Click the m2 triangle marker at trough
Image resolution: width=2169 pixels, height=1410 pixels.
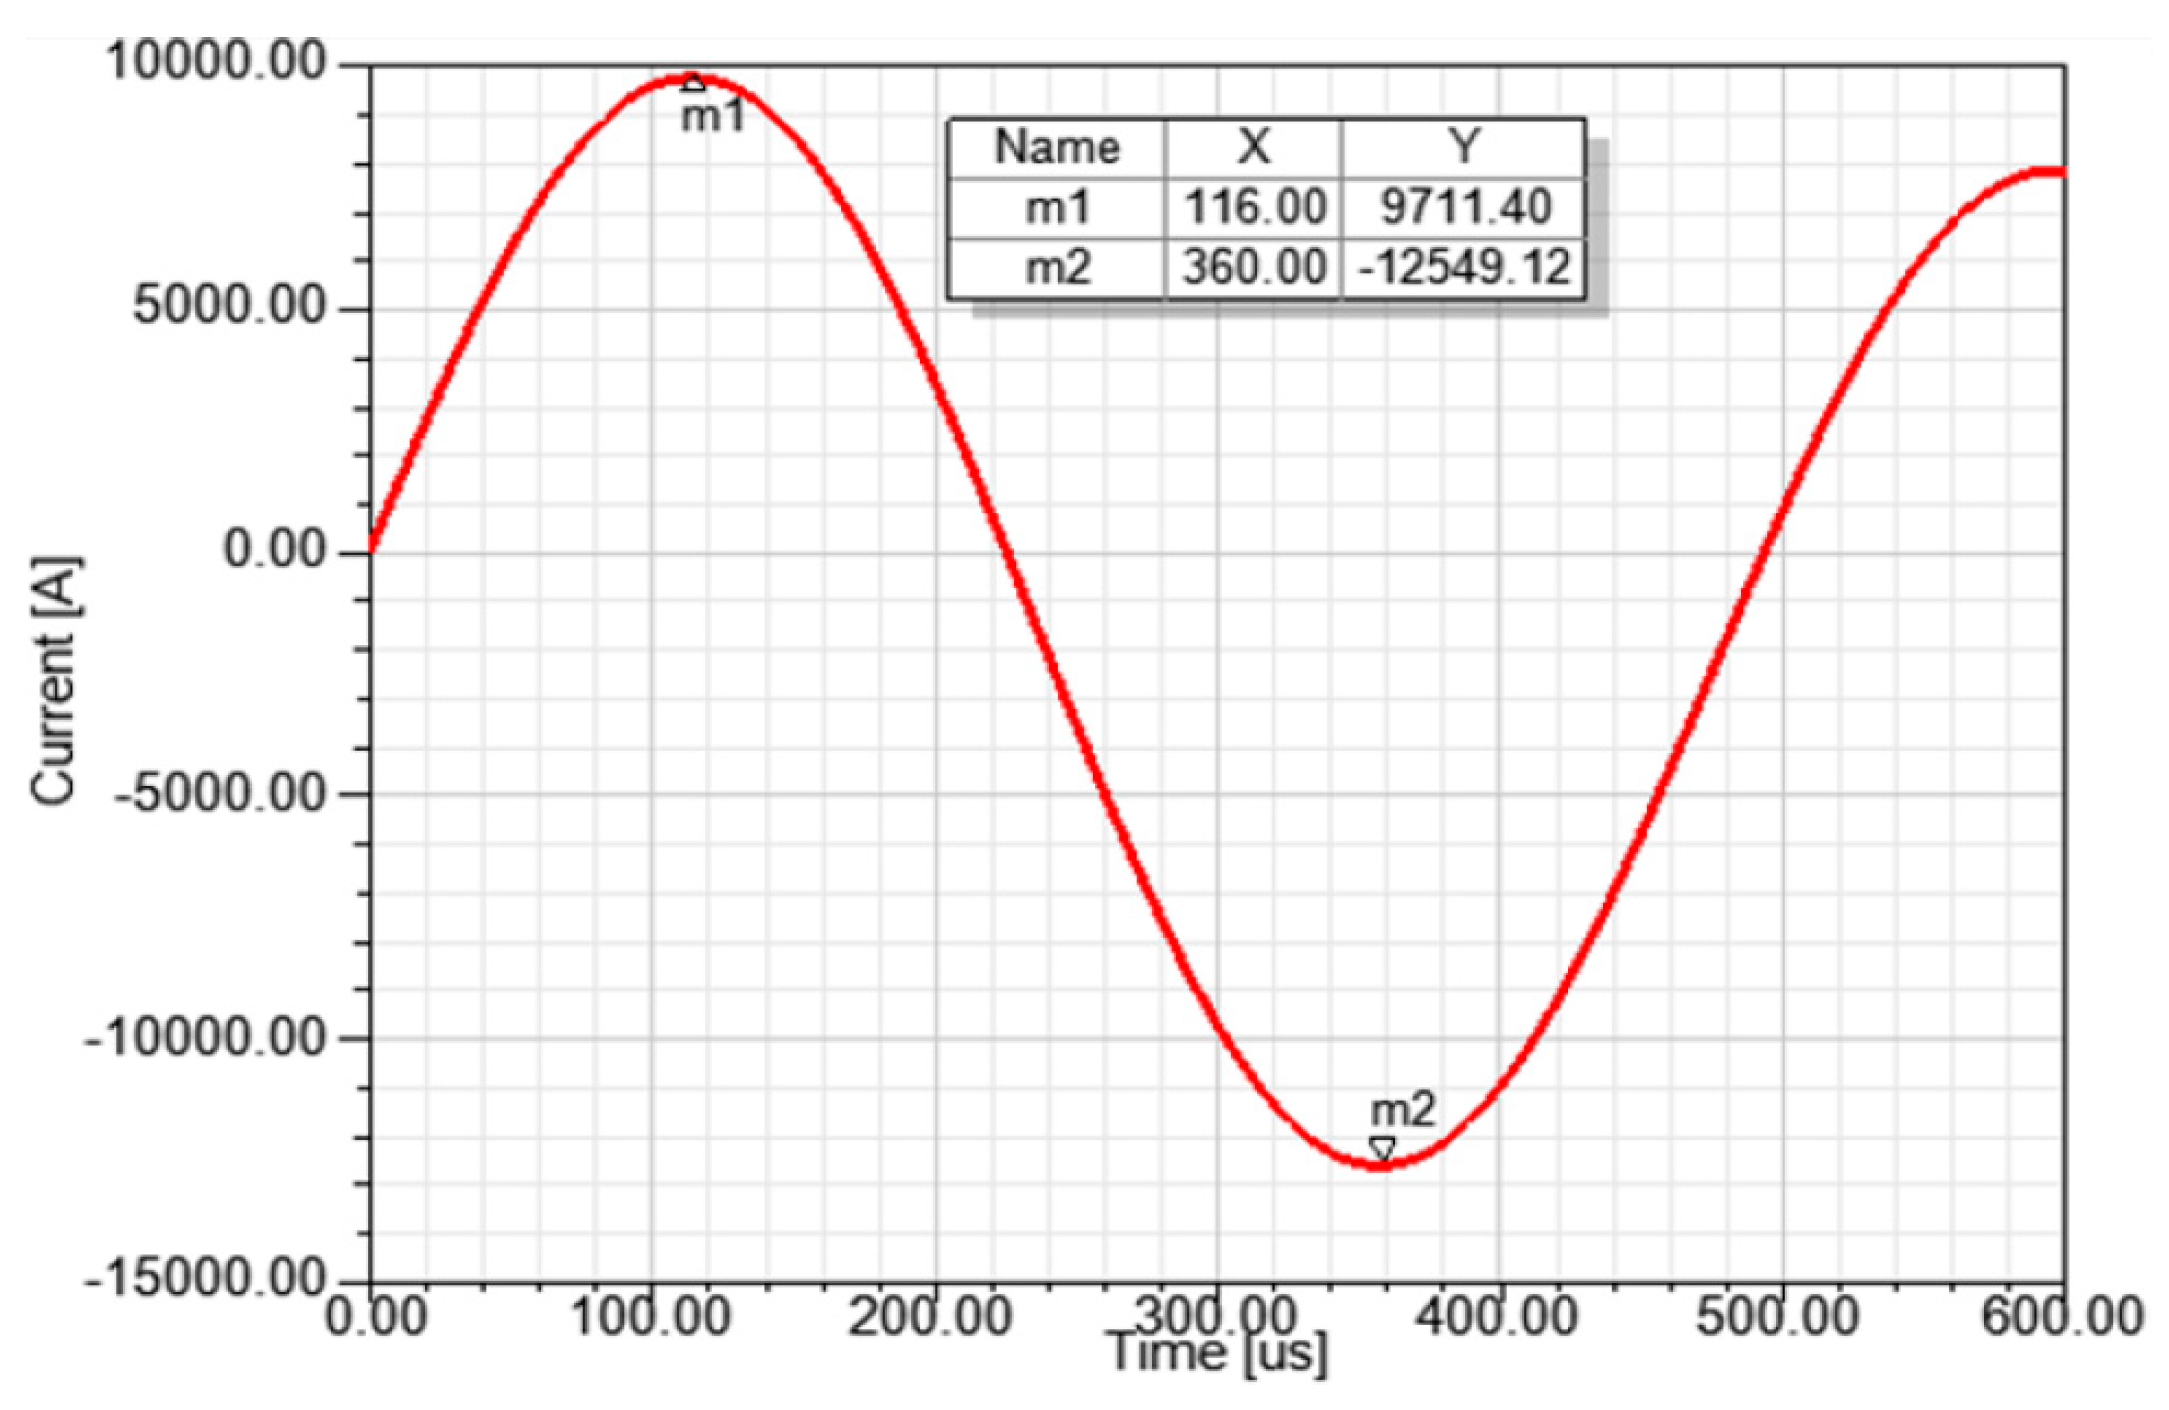coord(1382,1147)
